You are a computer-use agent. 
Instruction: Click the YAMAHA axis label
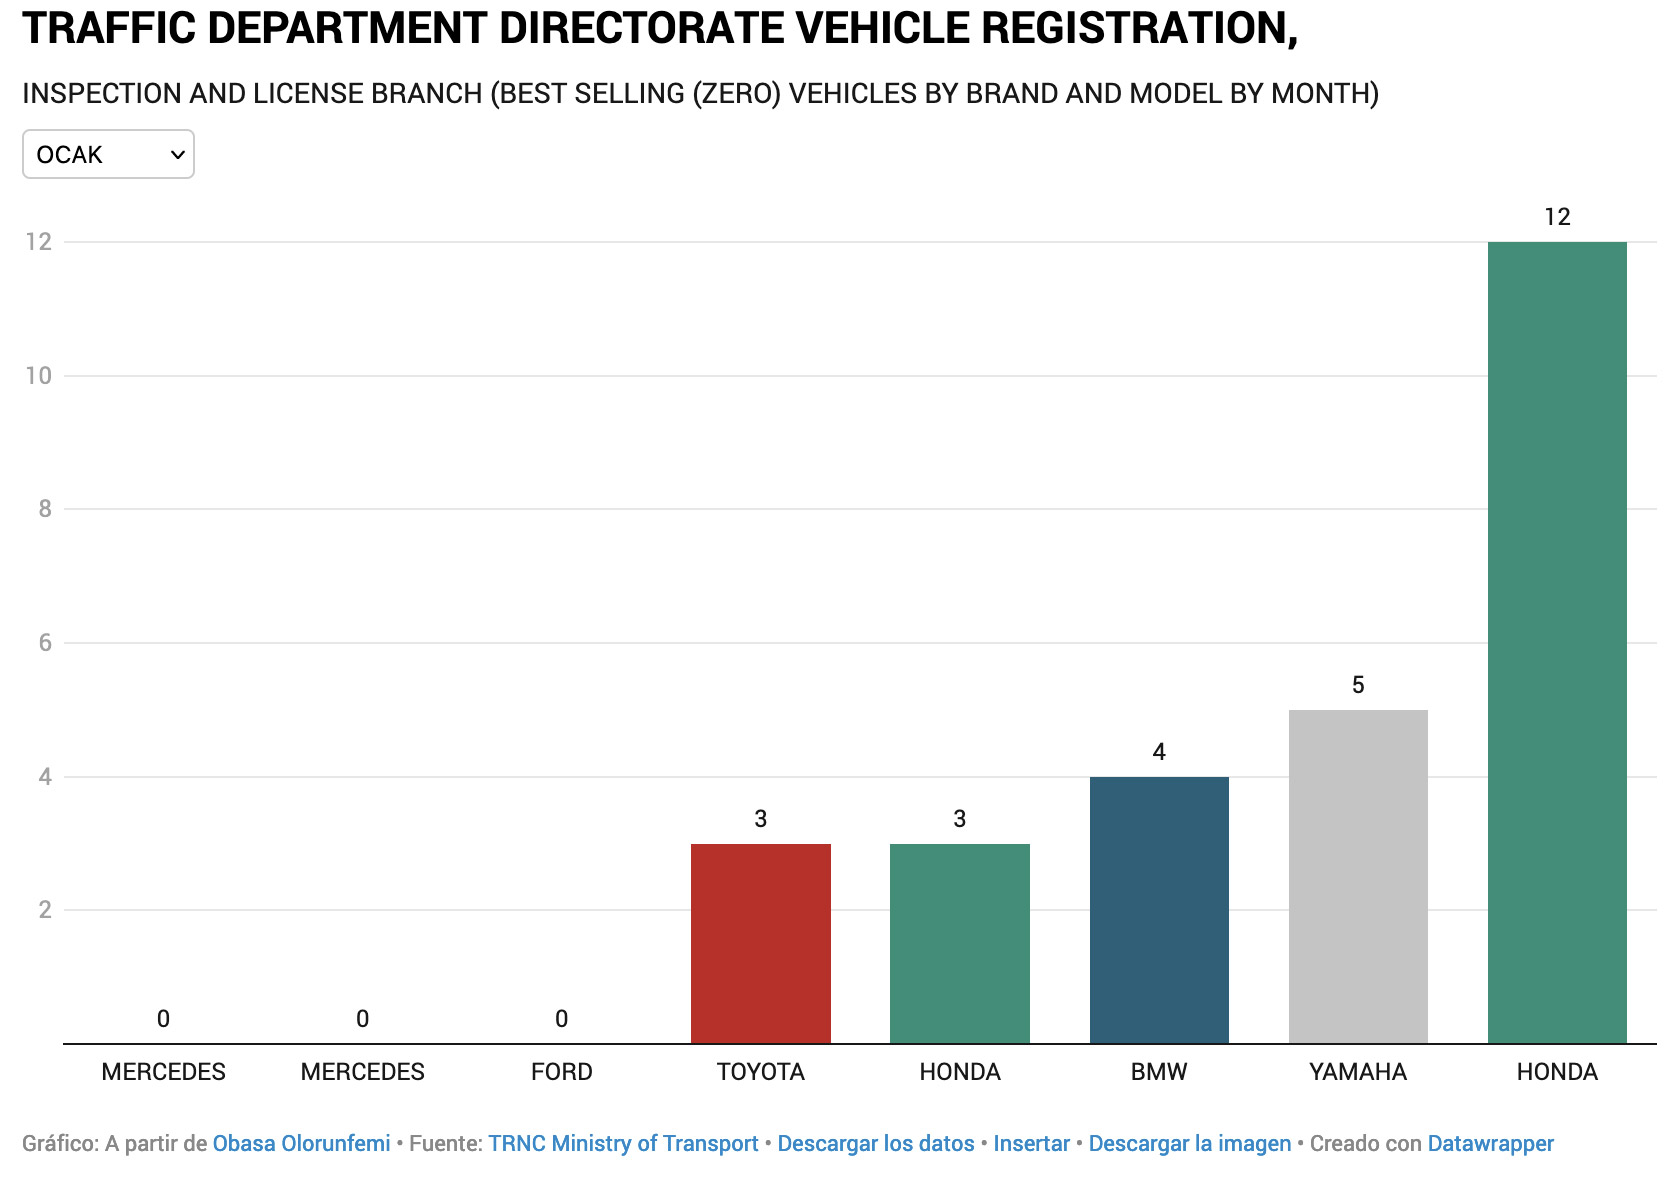coord(1358,1072)
